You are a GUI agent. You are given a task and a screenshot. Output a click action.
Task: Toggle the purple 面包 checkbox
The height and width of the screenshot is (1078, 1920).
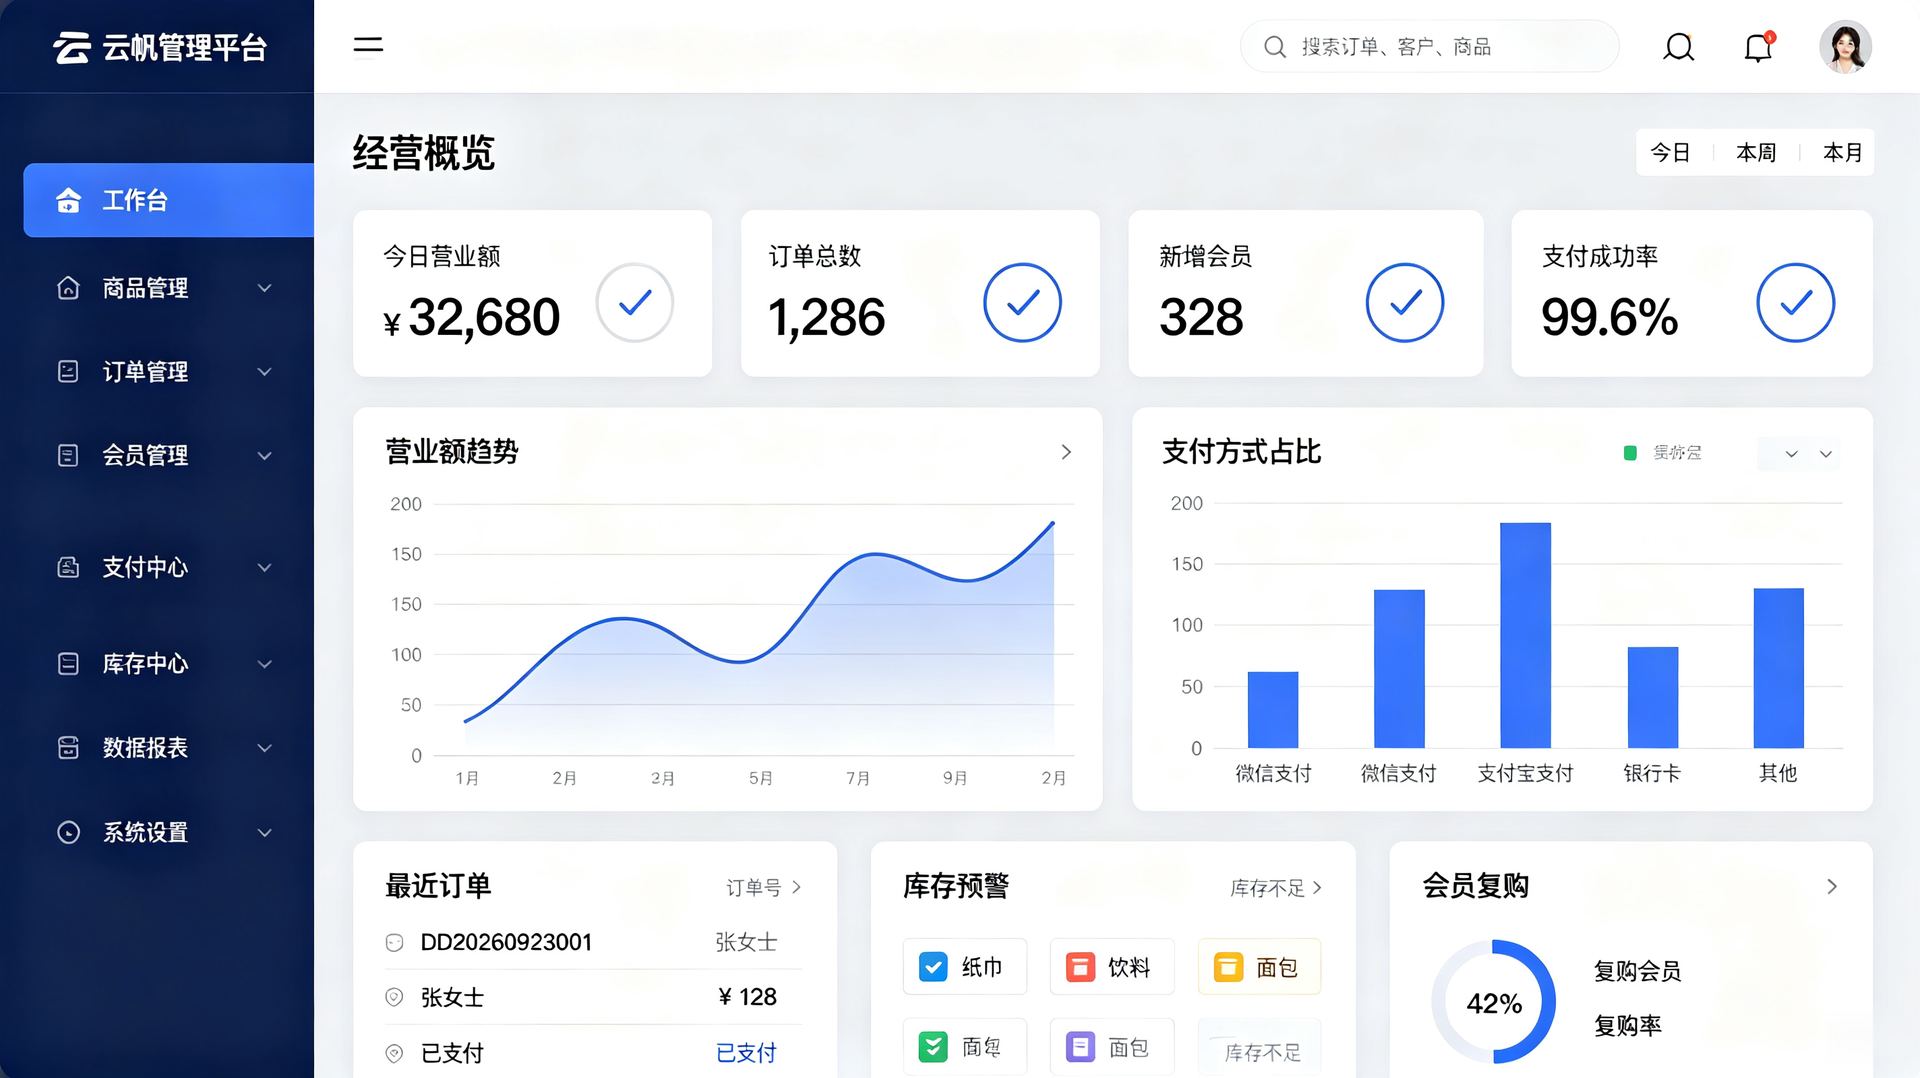1080,1047
